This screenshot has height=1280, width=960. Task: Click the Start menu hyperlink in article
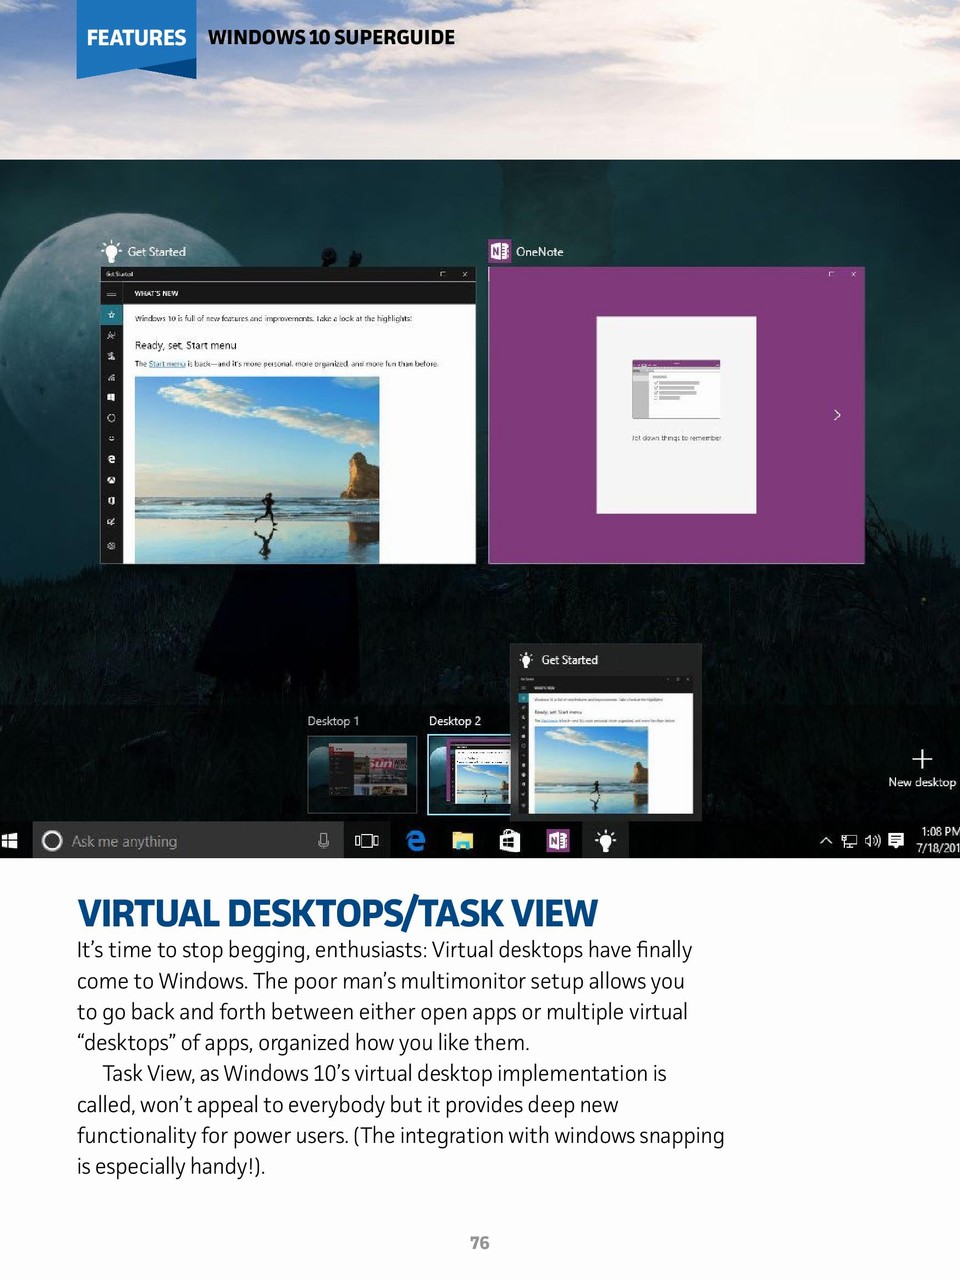pyautogui.click(x=167, y=364)
